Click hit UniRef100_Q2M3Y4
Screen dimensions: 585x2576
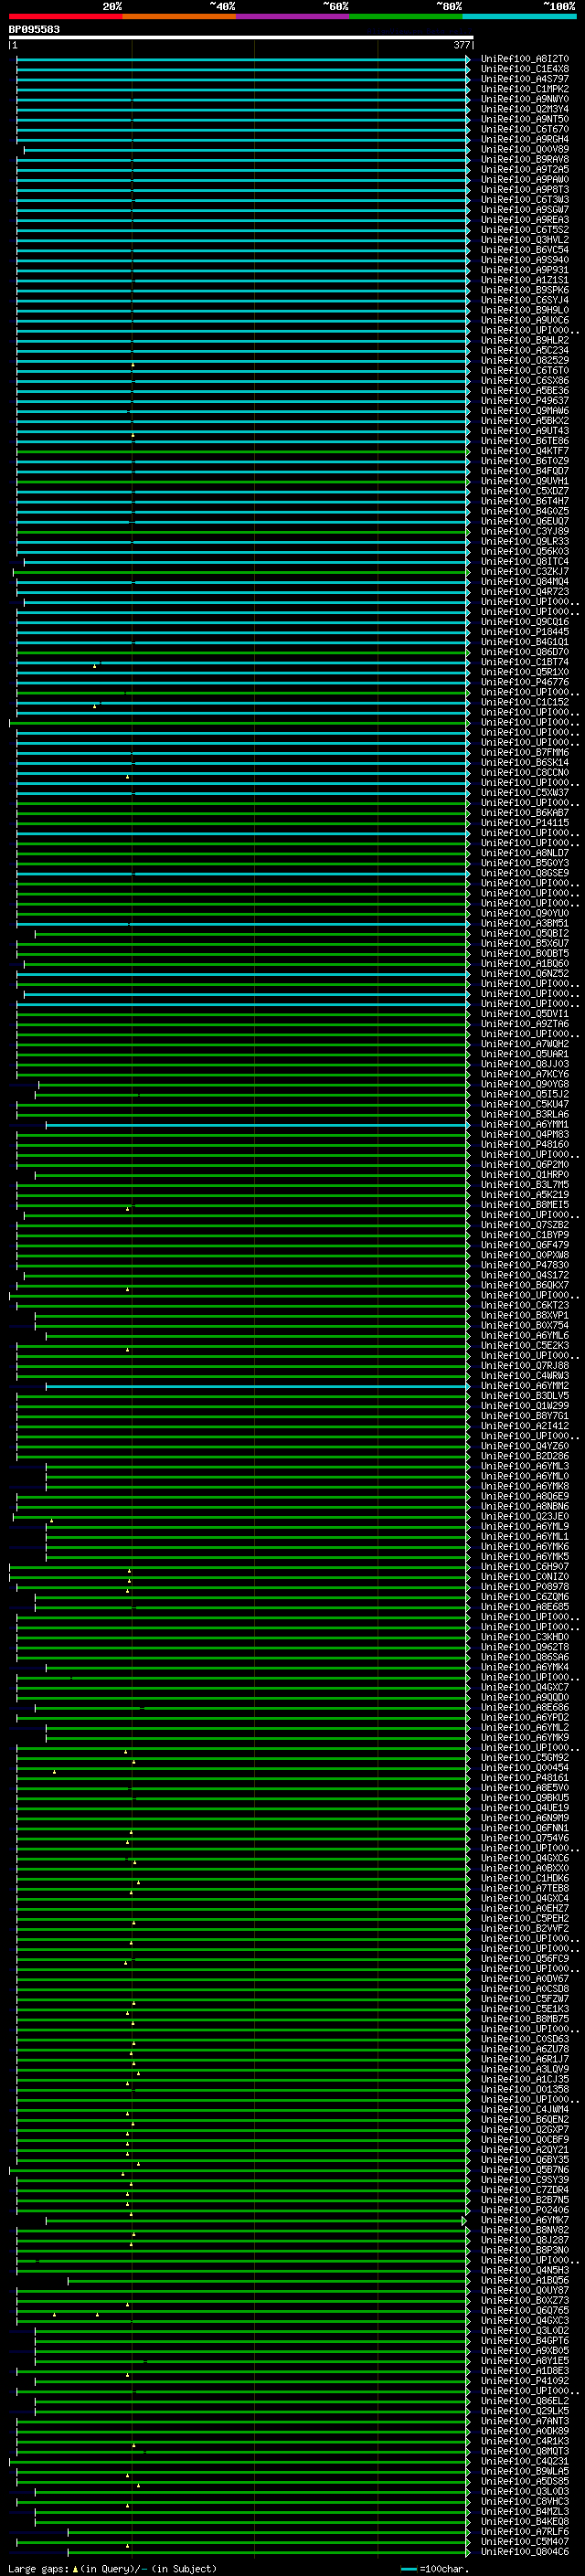pos(525,109)
